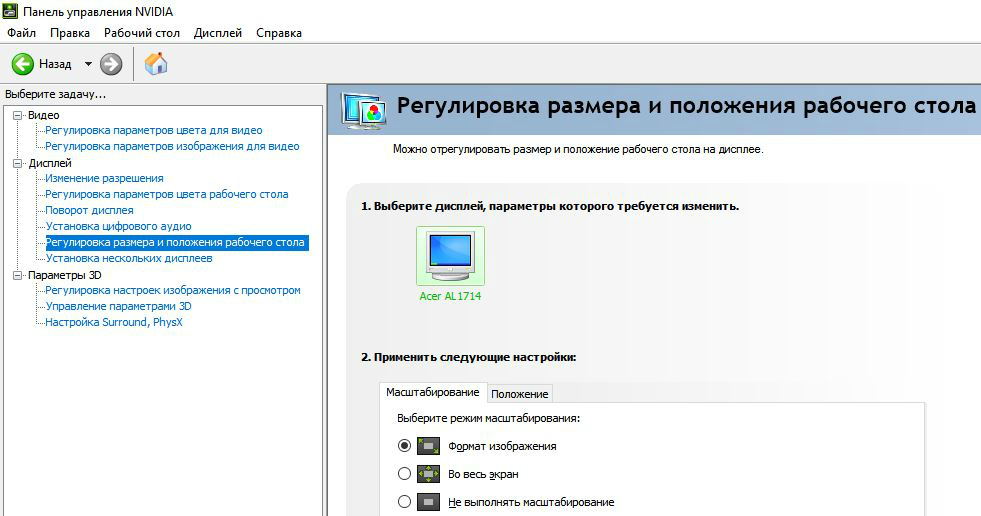Click the "Acer AL1714" display label
This screenshot has height=516, width=981.
[450, 296]
